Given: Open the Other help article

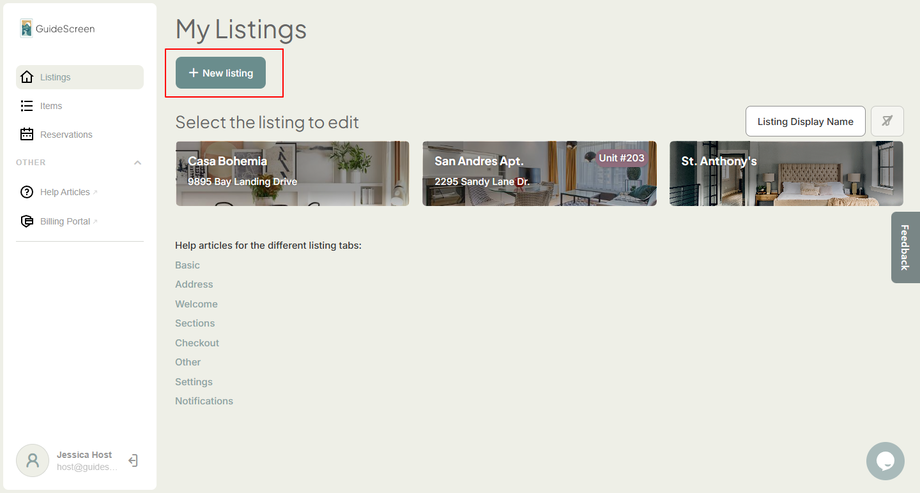Looking at the screenshot, I should pyautogui.click(x=188, y=362).
